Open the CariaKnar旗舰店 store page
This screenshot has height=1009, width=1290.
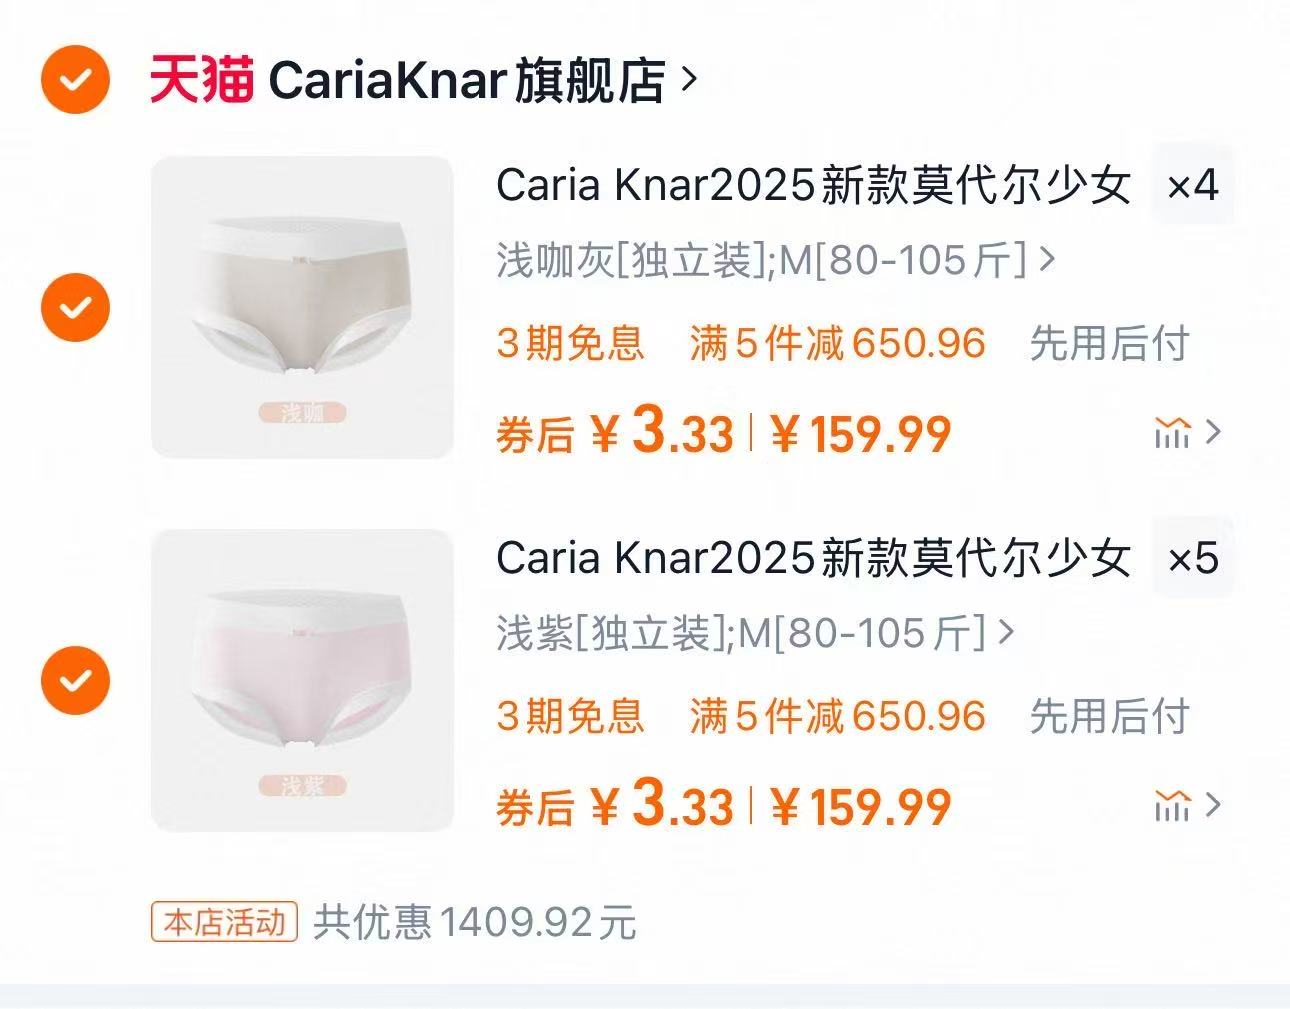[x=466, y=80]
